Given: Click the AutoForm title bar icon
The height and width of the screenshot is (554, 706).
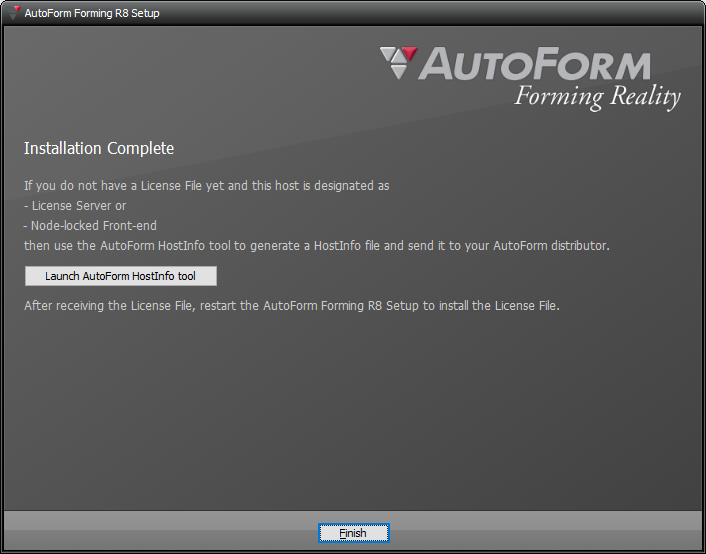Looking at the screenshot, I should click(15, 13).
